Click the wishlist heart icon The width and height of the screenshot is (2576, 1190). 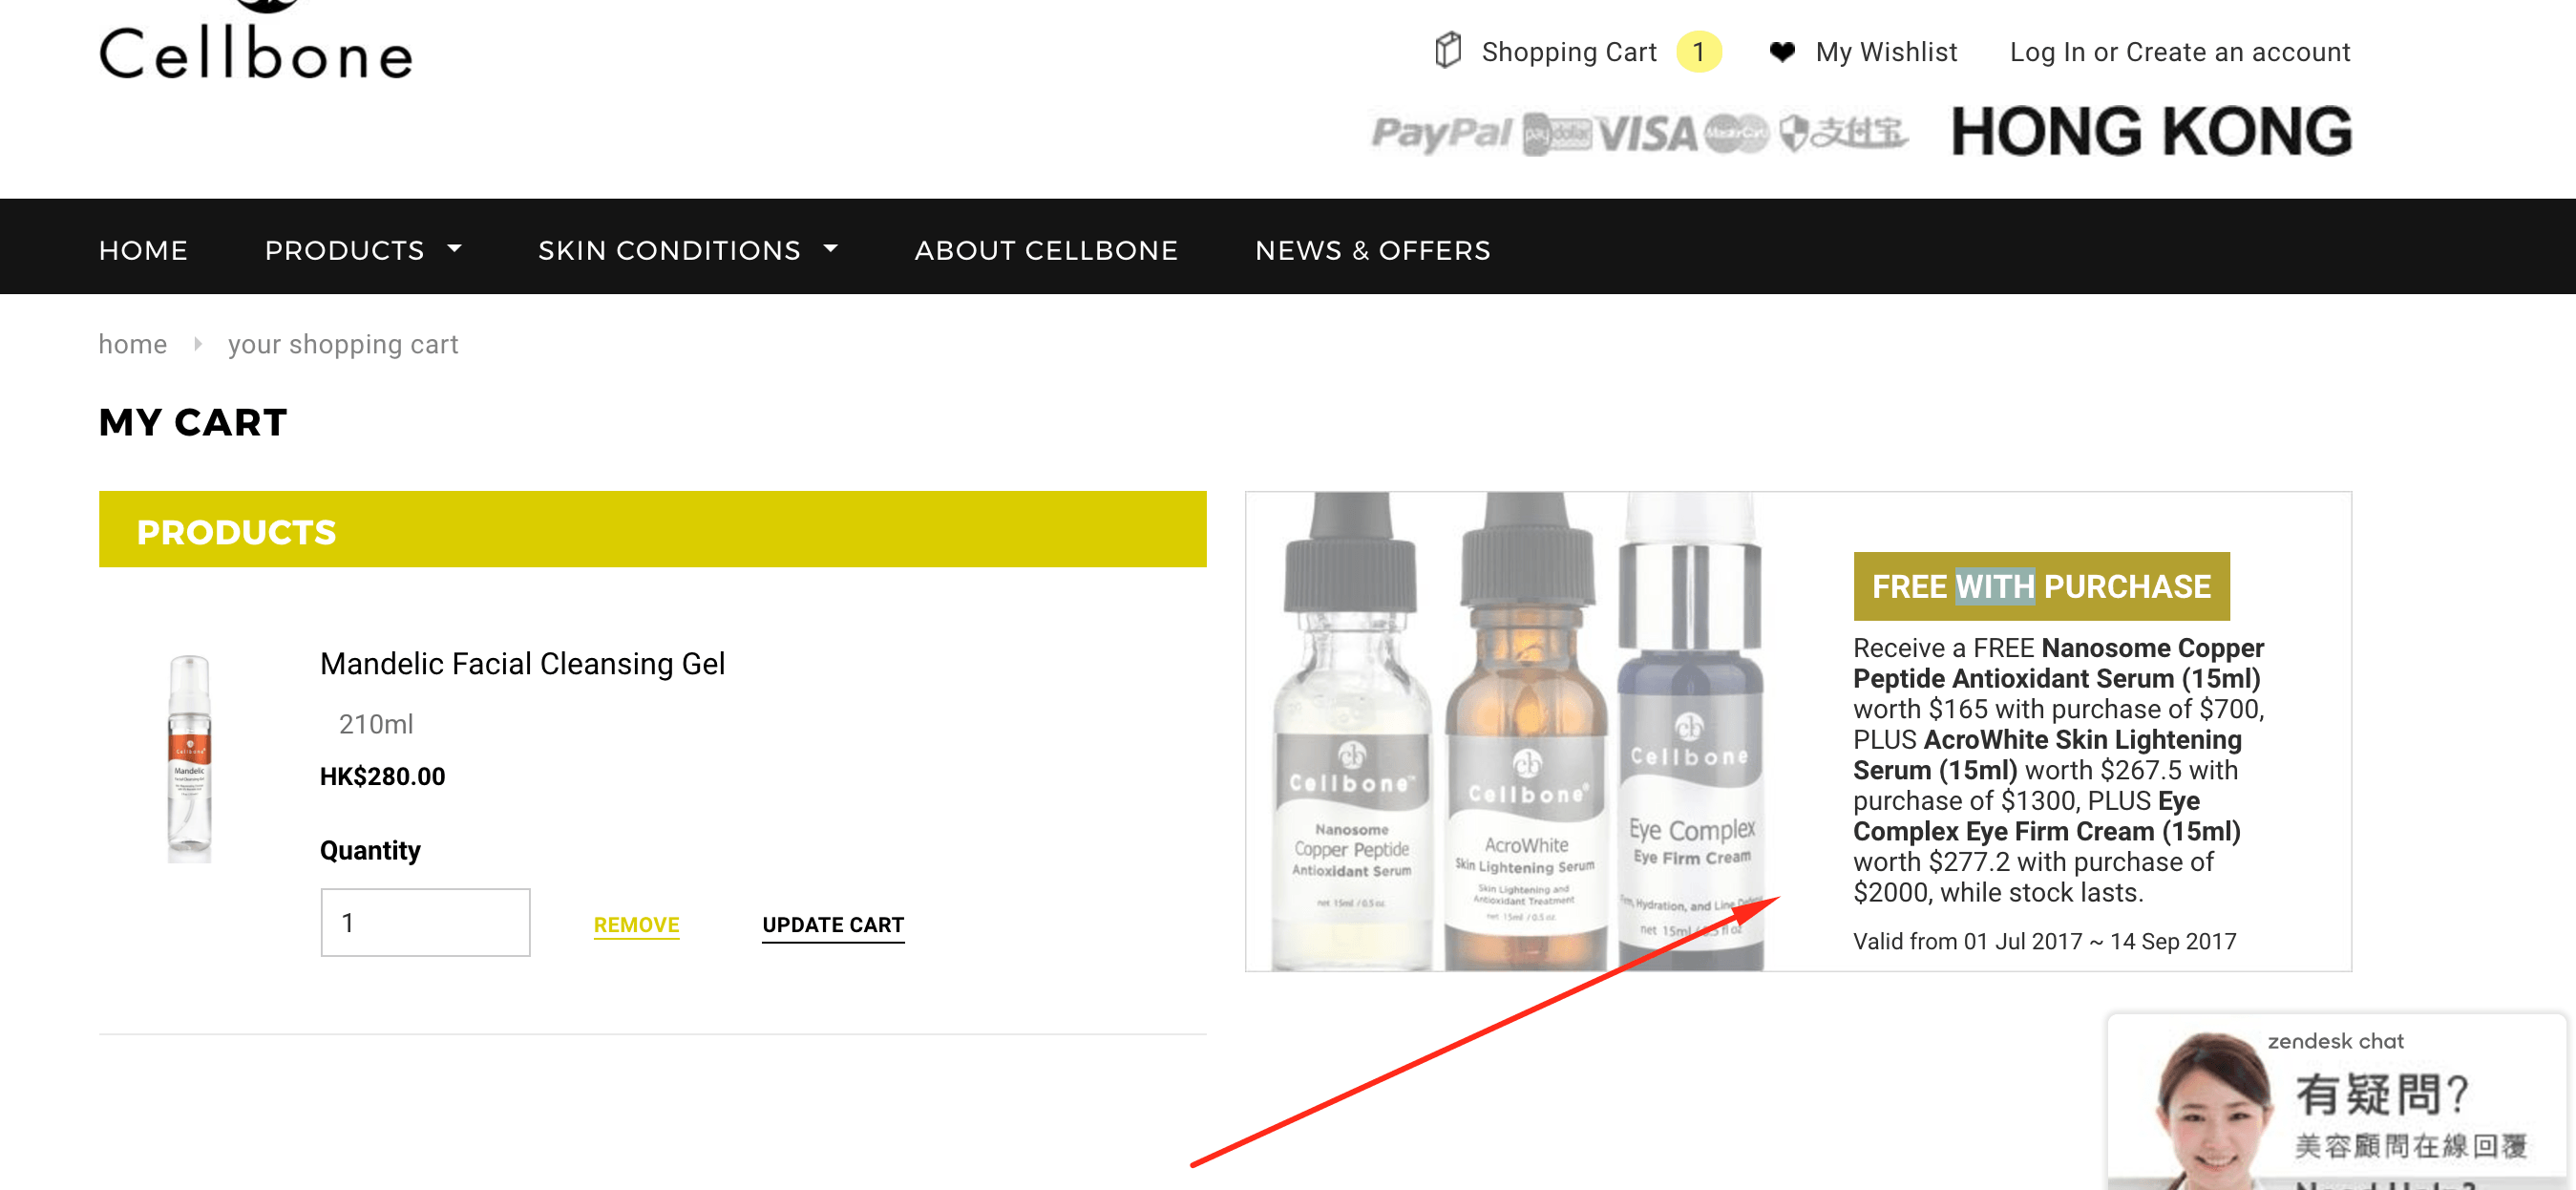(1782, 52)
